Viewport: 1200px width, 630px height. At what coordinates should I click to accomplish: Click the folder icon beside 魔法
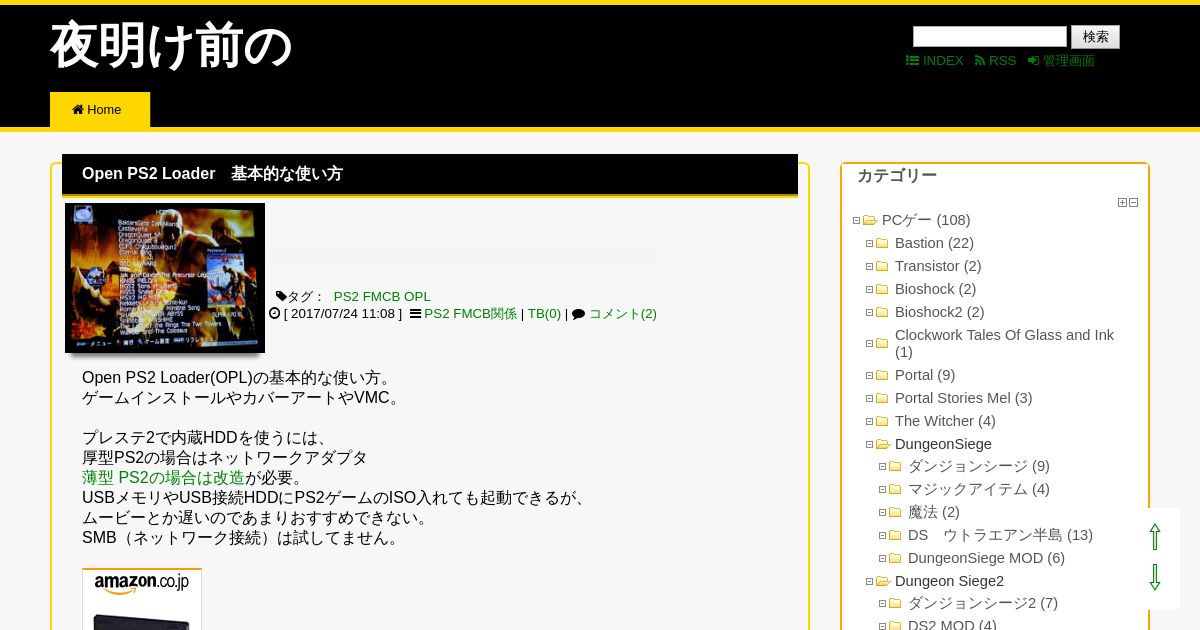click(x=895, y=513)
